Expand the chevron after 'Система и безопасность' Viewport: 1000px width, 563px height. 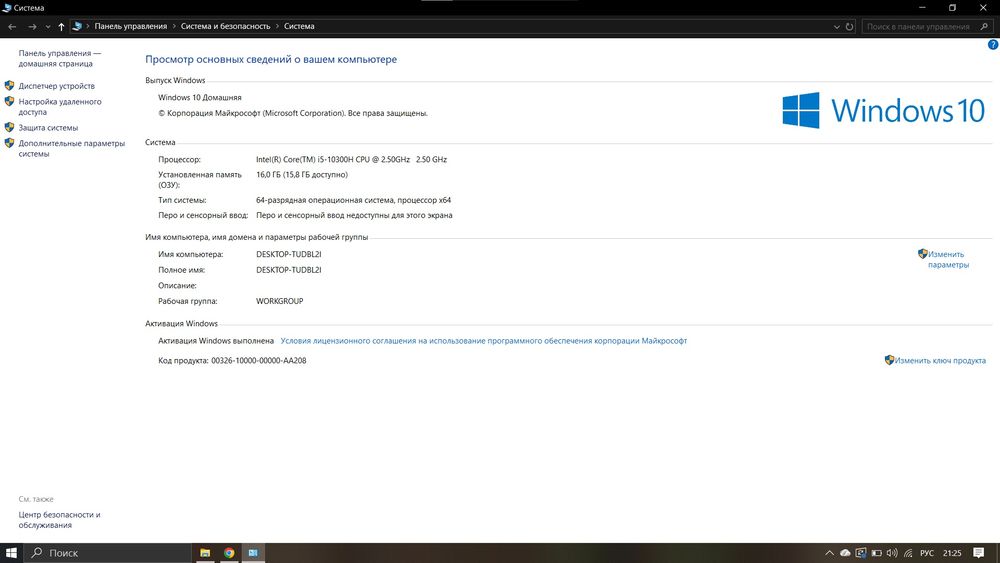(277, 26)
